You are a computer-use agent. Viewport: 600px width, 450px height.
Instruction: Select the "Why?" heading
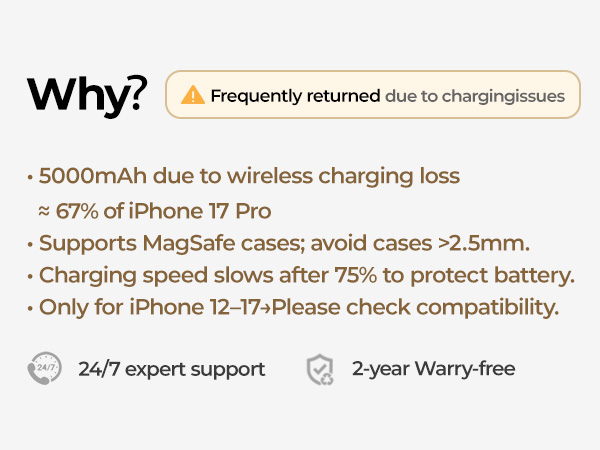[87, 95]
